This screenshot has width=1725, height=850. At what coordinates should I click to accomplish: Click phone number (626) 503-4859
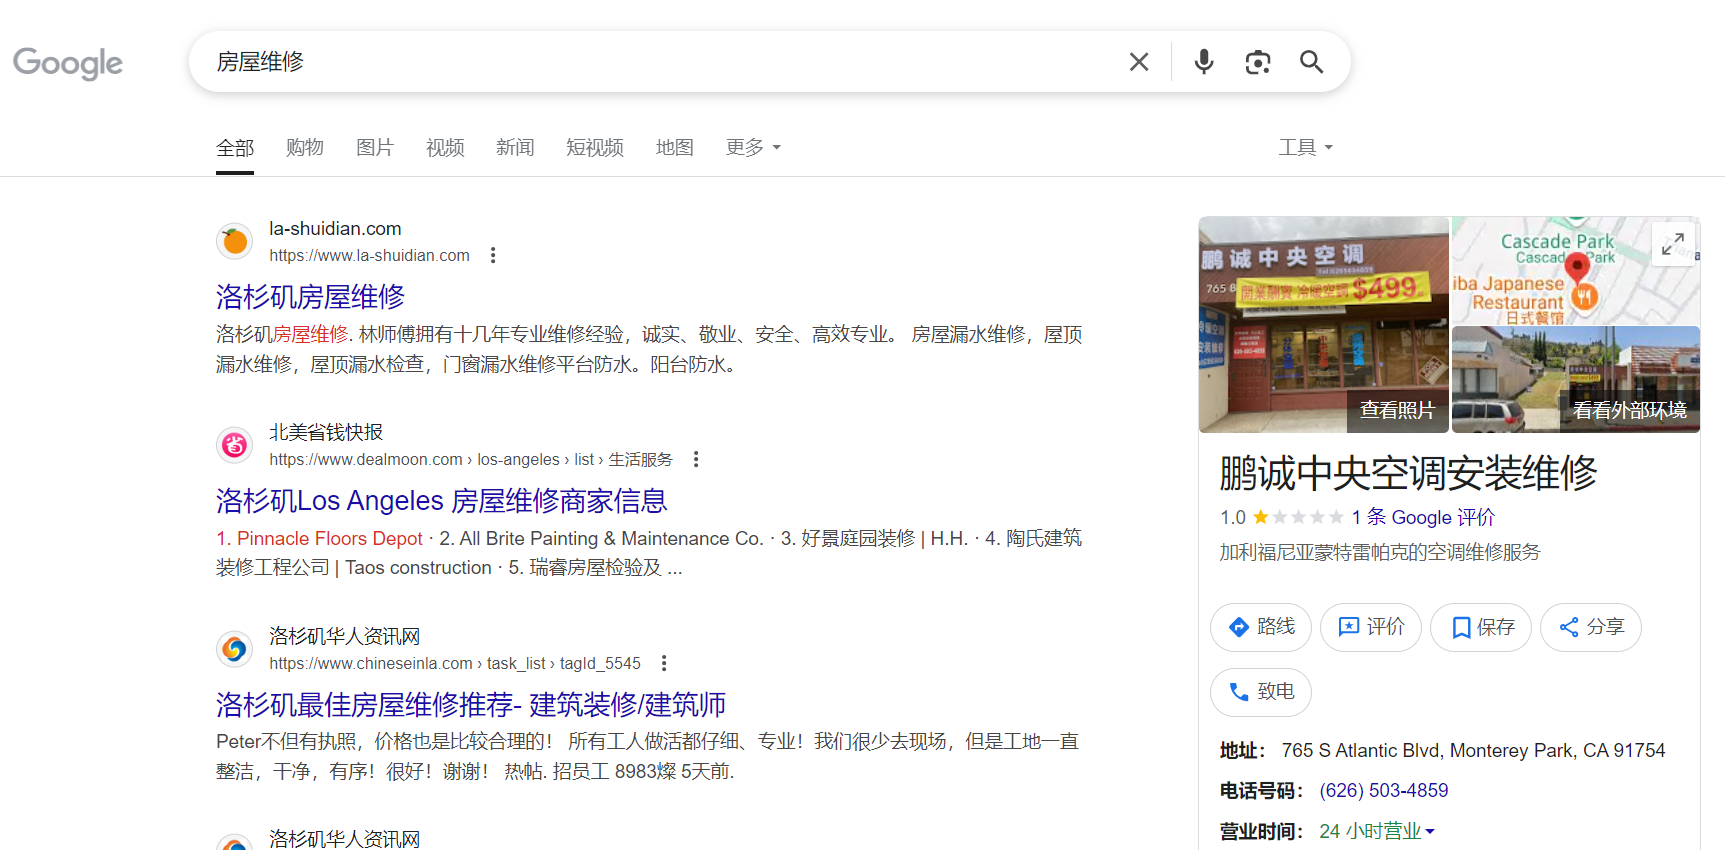1384,791
